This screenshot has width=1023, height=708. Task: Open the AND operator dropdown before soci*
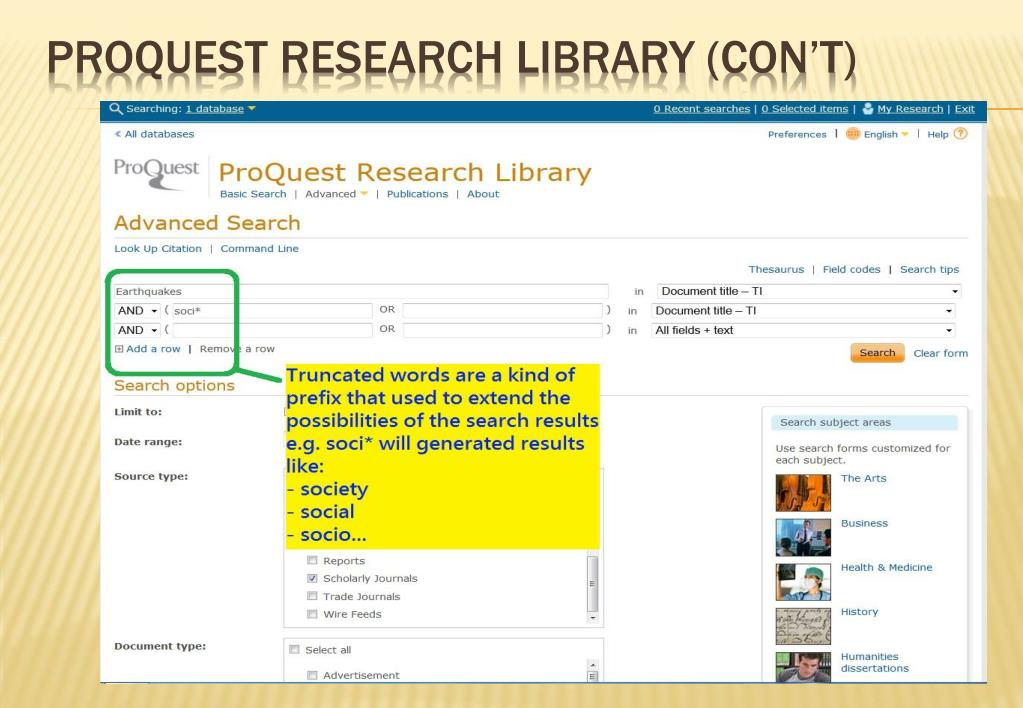137,311
